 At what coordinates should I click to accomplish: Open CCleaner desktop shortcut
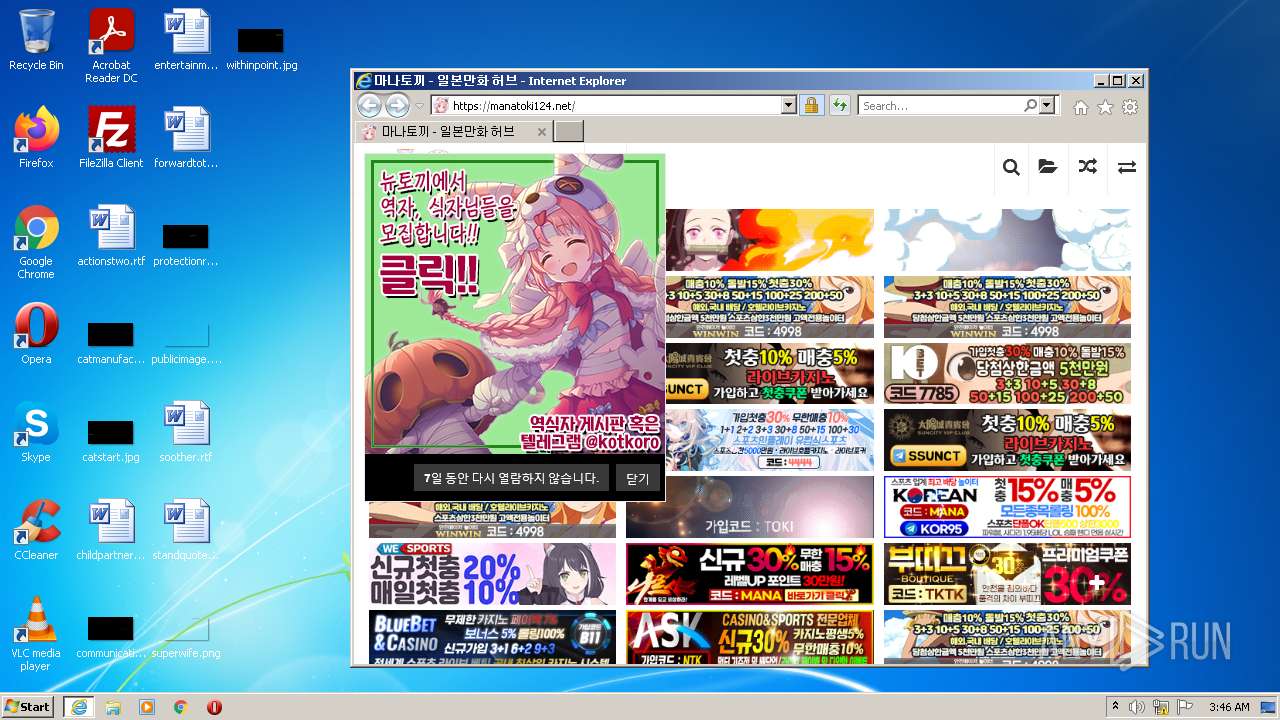pos(36,530)
